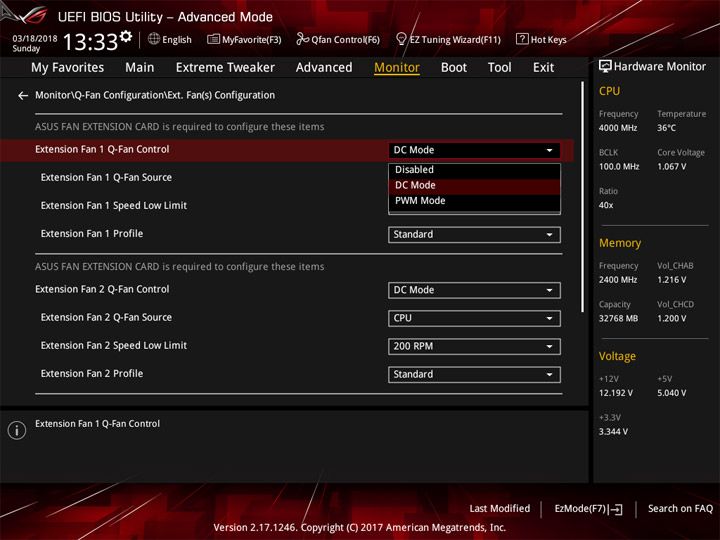Viewport: 720px width, 540px height.
Task: Click the Extension Fan 1 Profile label
Action: [x=92, y=234]
